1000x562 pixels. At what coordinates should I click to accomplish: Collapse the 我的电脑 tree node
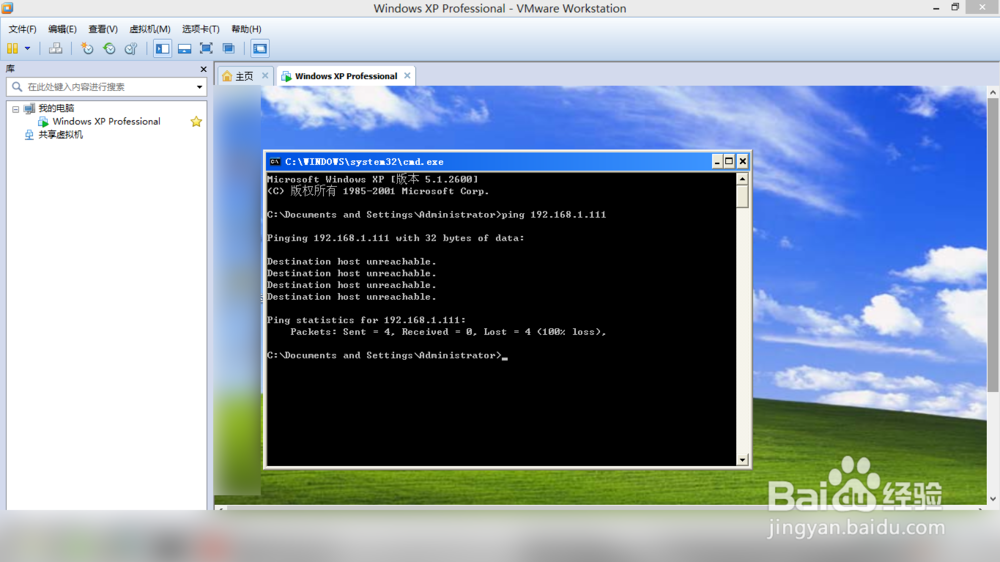click(x=16, y=109)
